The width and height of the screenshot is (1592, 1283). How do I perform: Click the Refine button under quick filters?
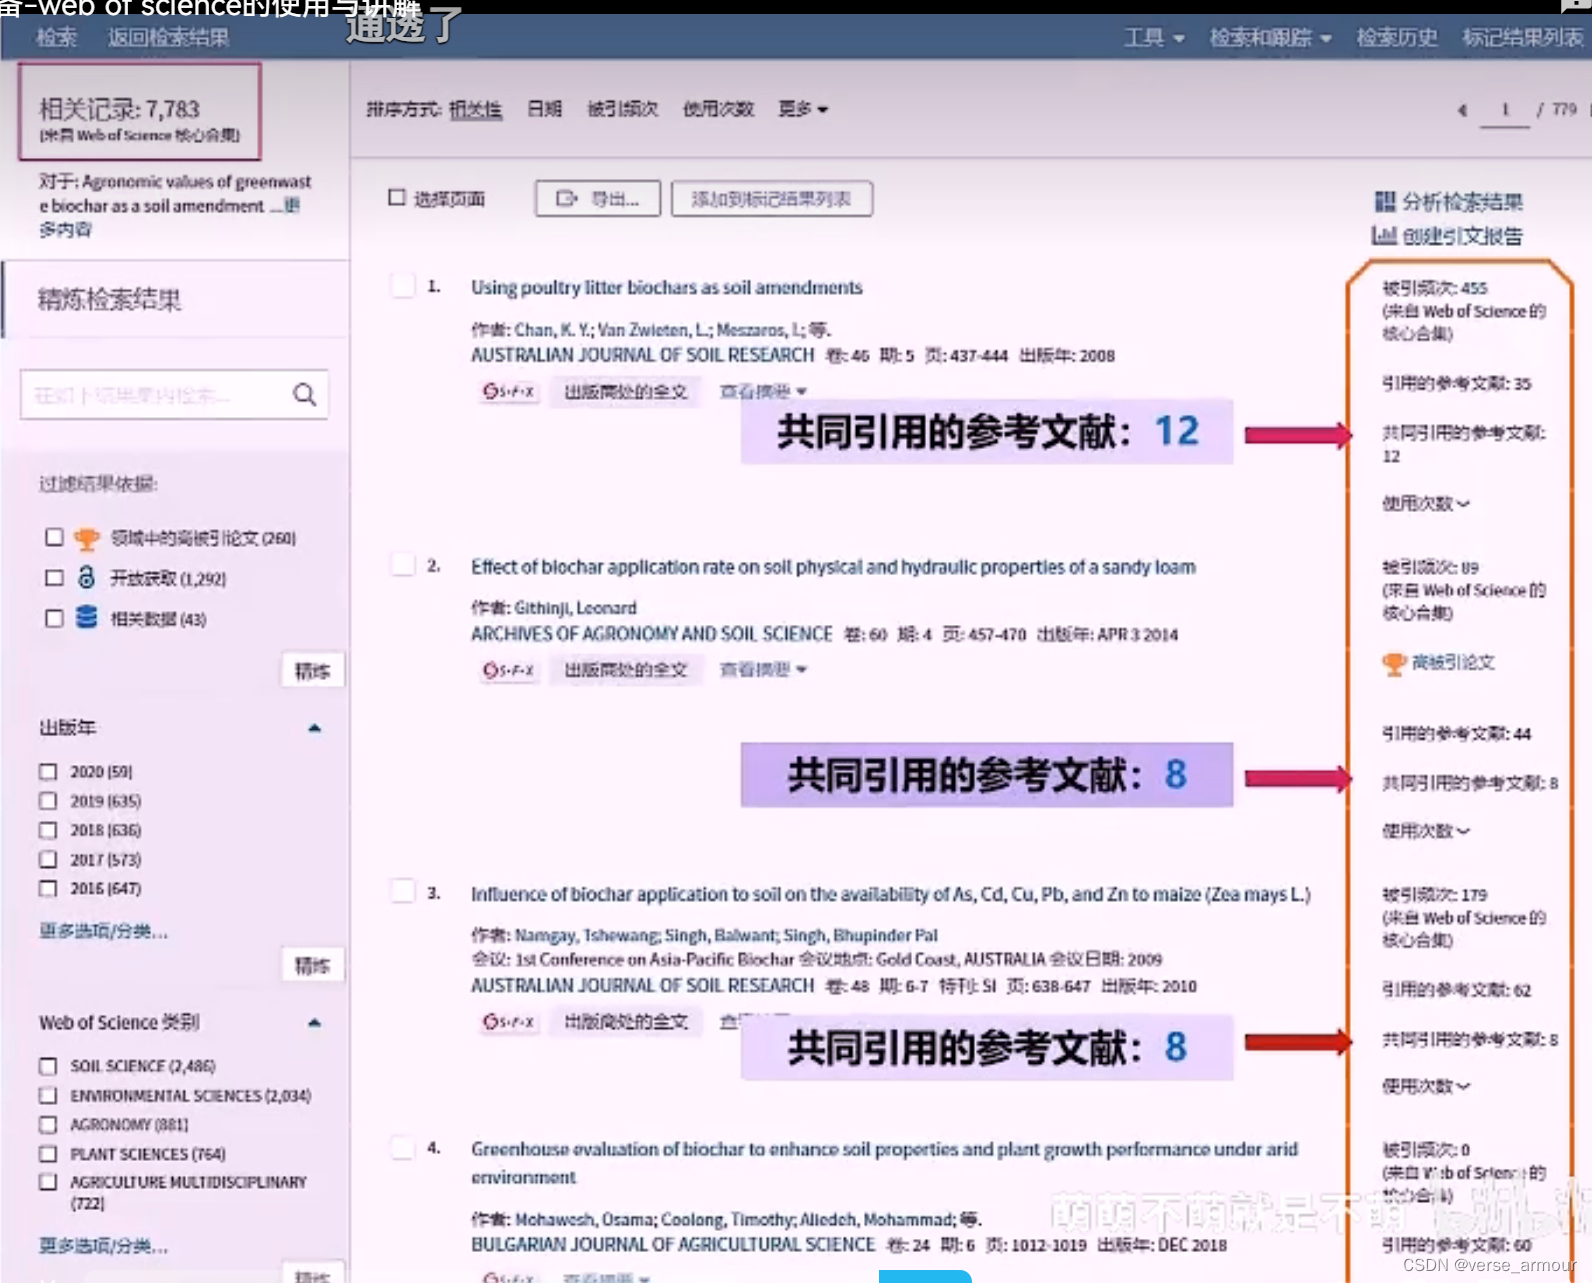tap(312, 671)
